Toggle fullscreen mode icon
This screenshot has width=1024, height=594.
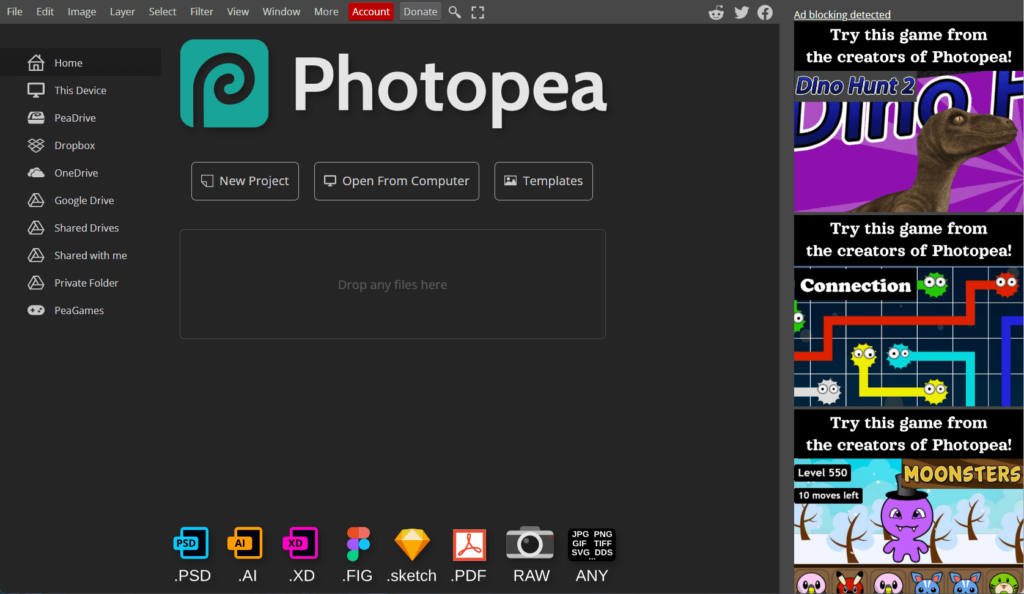pos(478,12)
